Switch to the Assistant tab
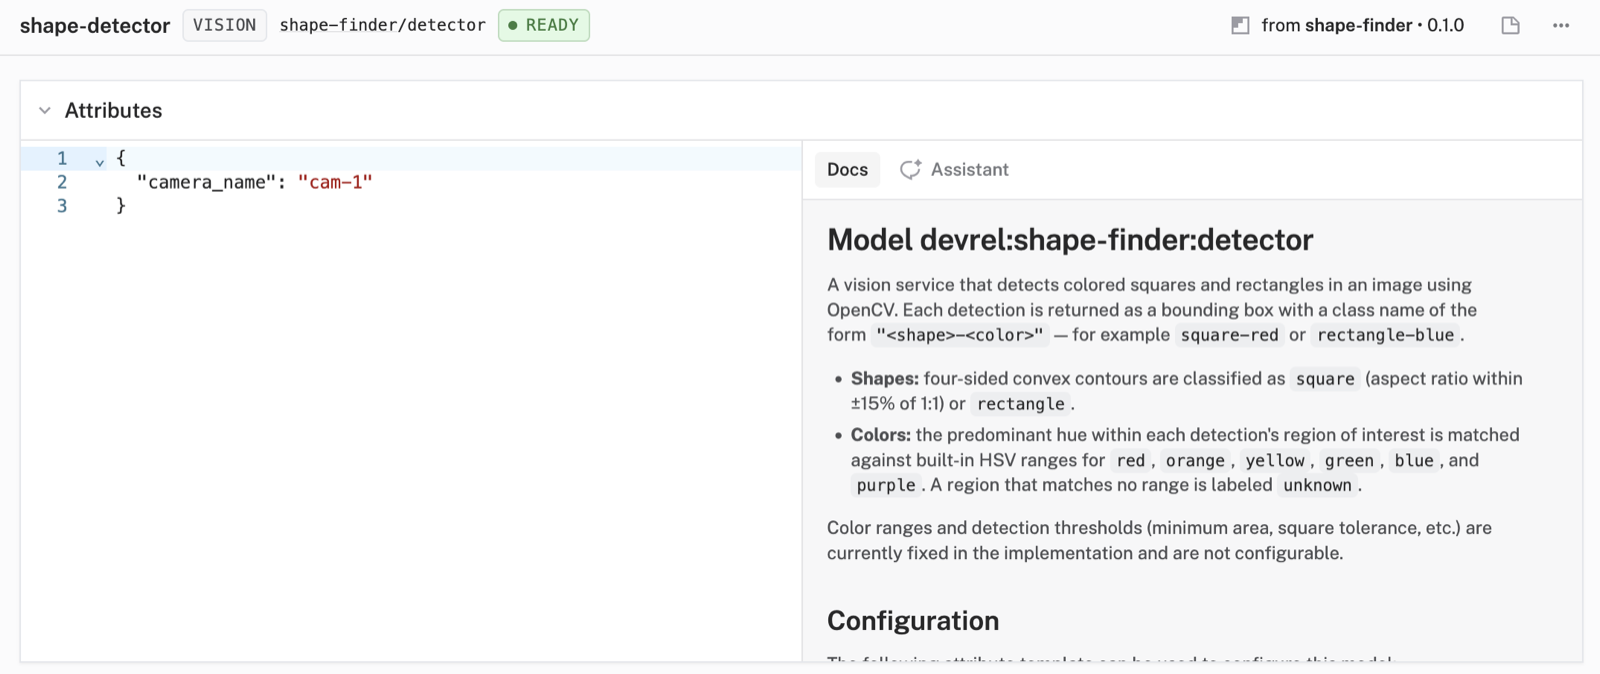Image resolution: width=1600 pixels, height=674 pixels. point(954,170)
